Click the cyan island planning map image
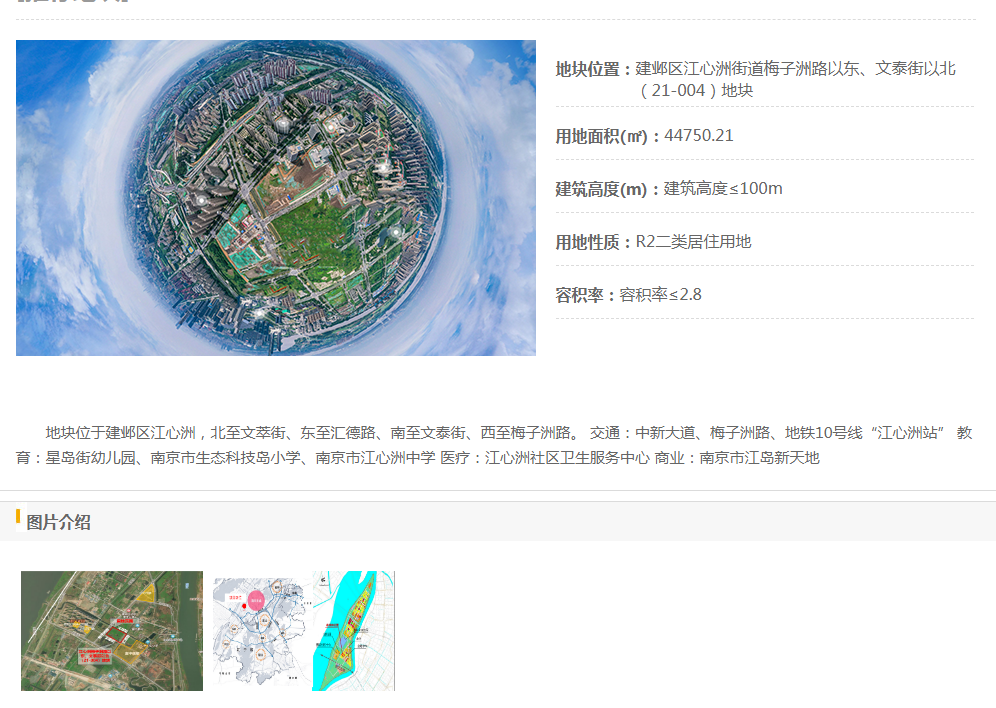 point(354,630)
